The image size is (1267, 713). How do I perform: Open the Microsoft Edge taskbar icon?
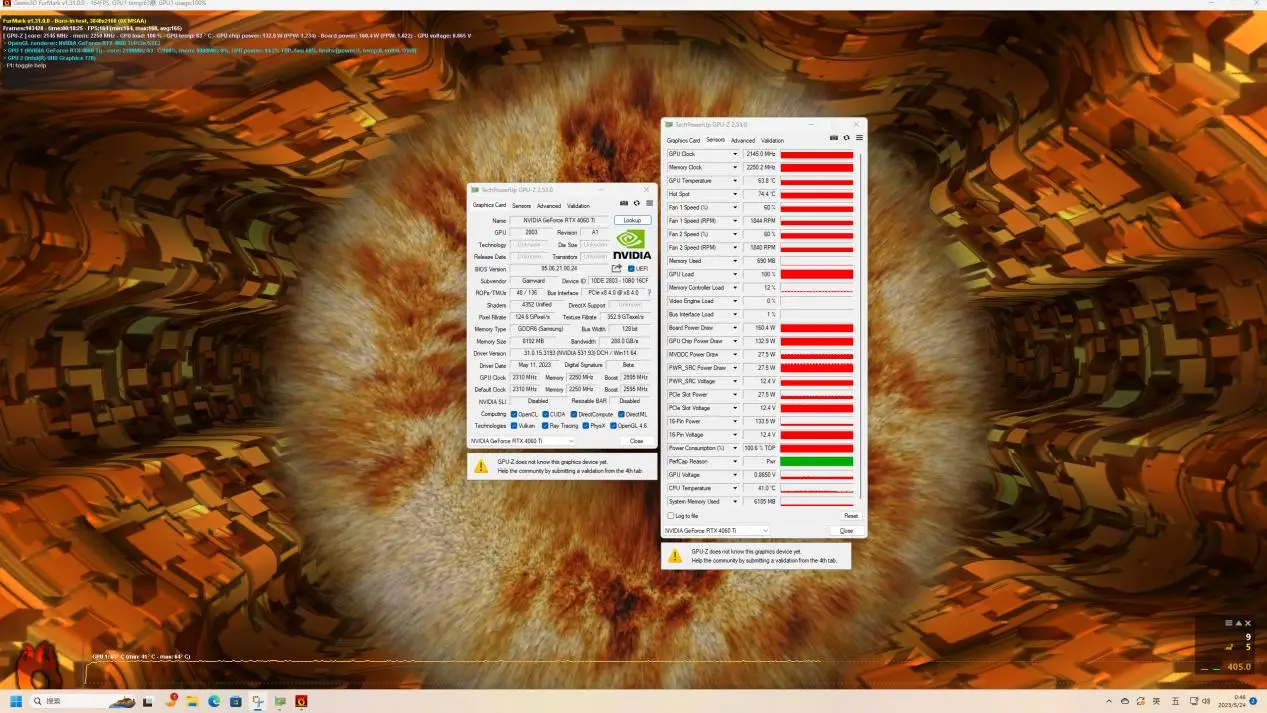click(x=214, y=701)
